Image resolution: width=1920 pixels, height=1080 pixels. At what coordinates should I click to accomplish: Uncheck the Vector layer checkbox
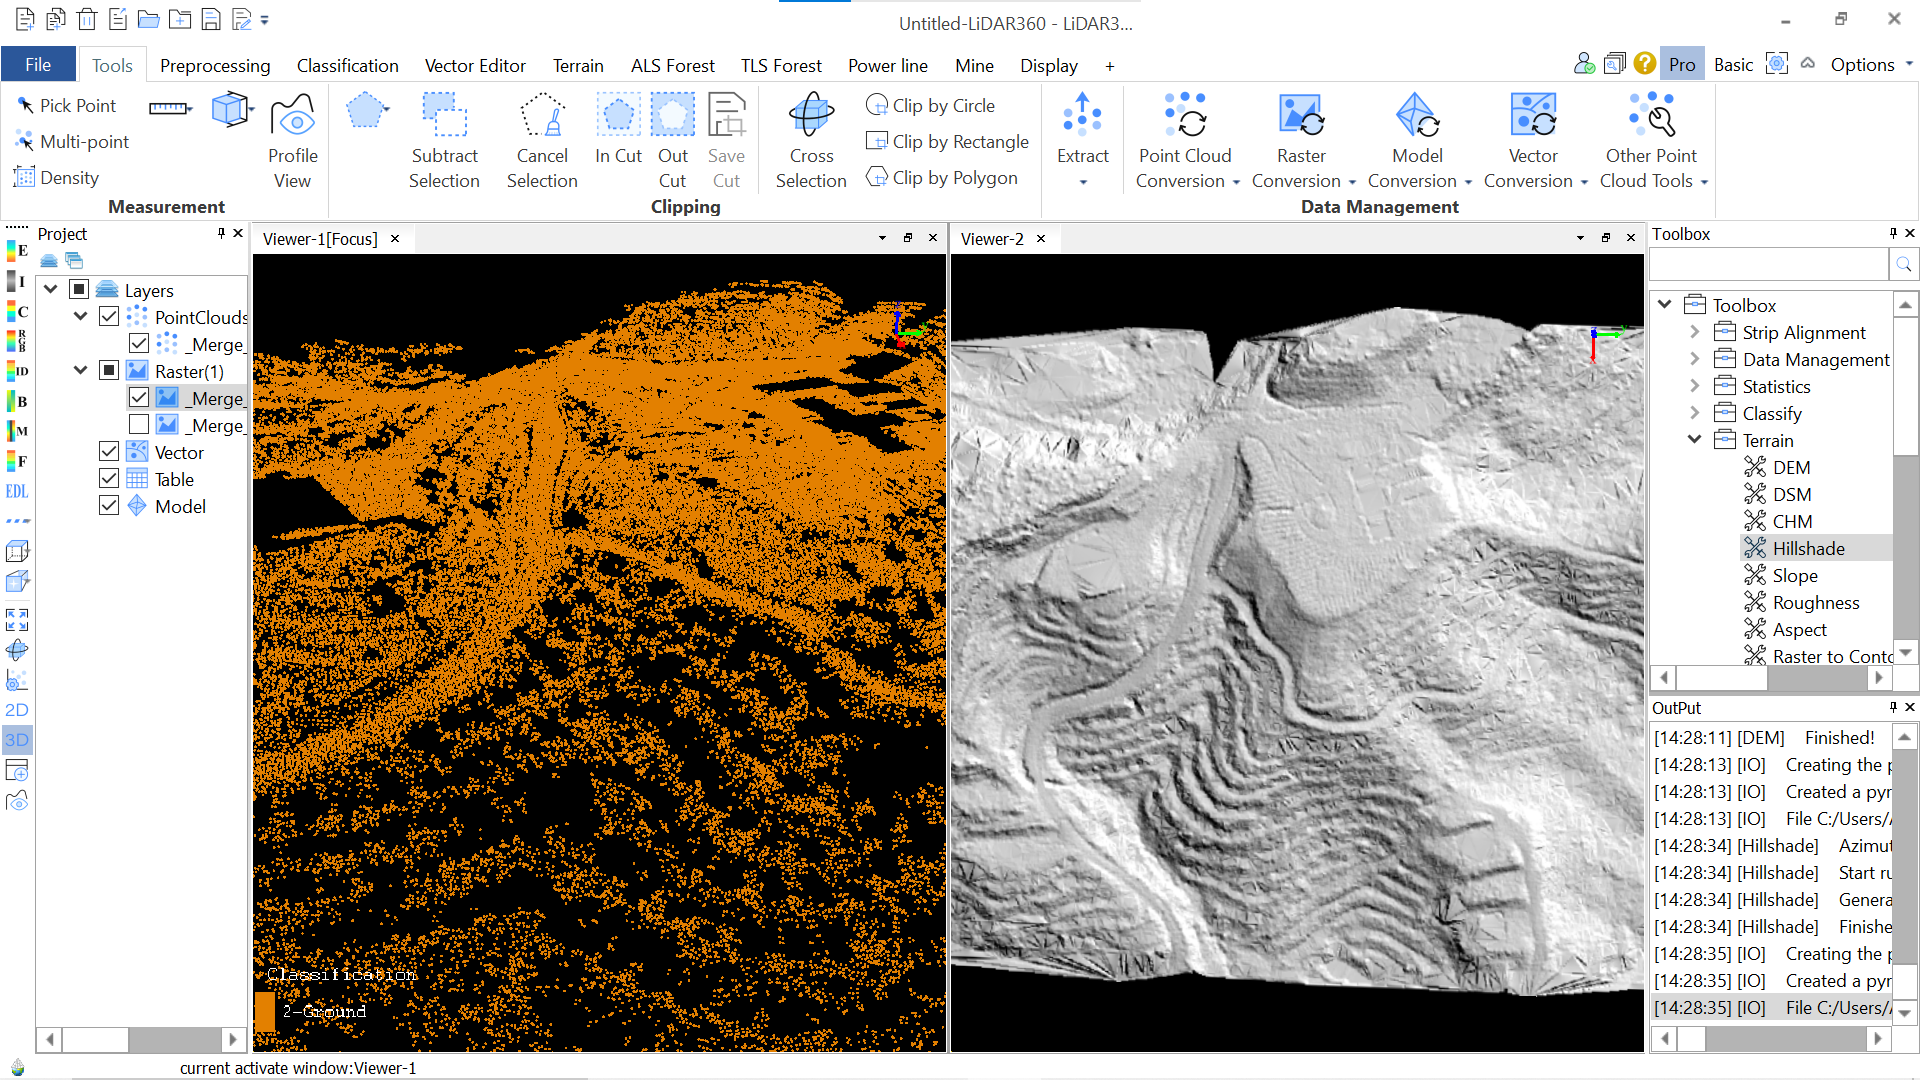click(x=109, y=452)
